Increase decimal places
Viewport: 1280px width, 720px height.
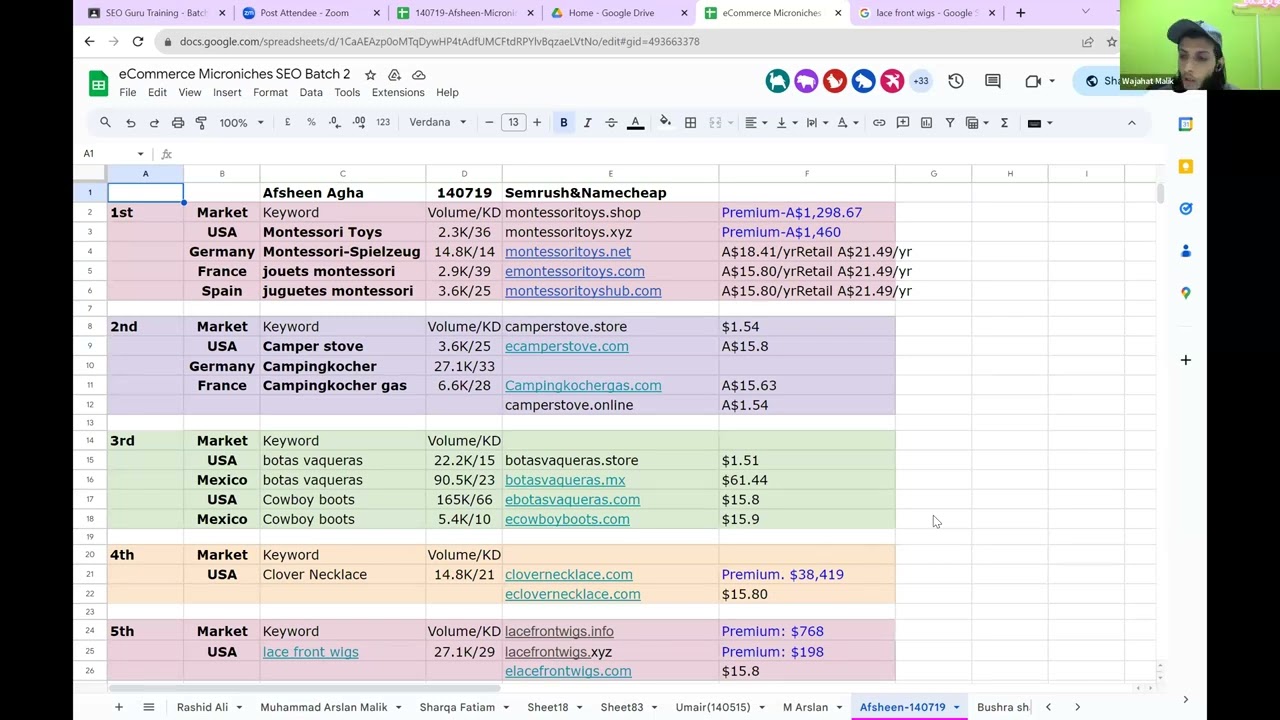tap(358, 123)
